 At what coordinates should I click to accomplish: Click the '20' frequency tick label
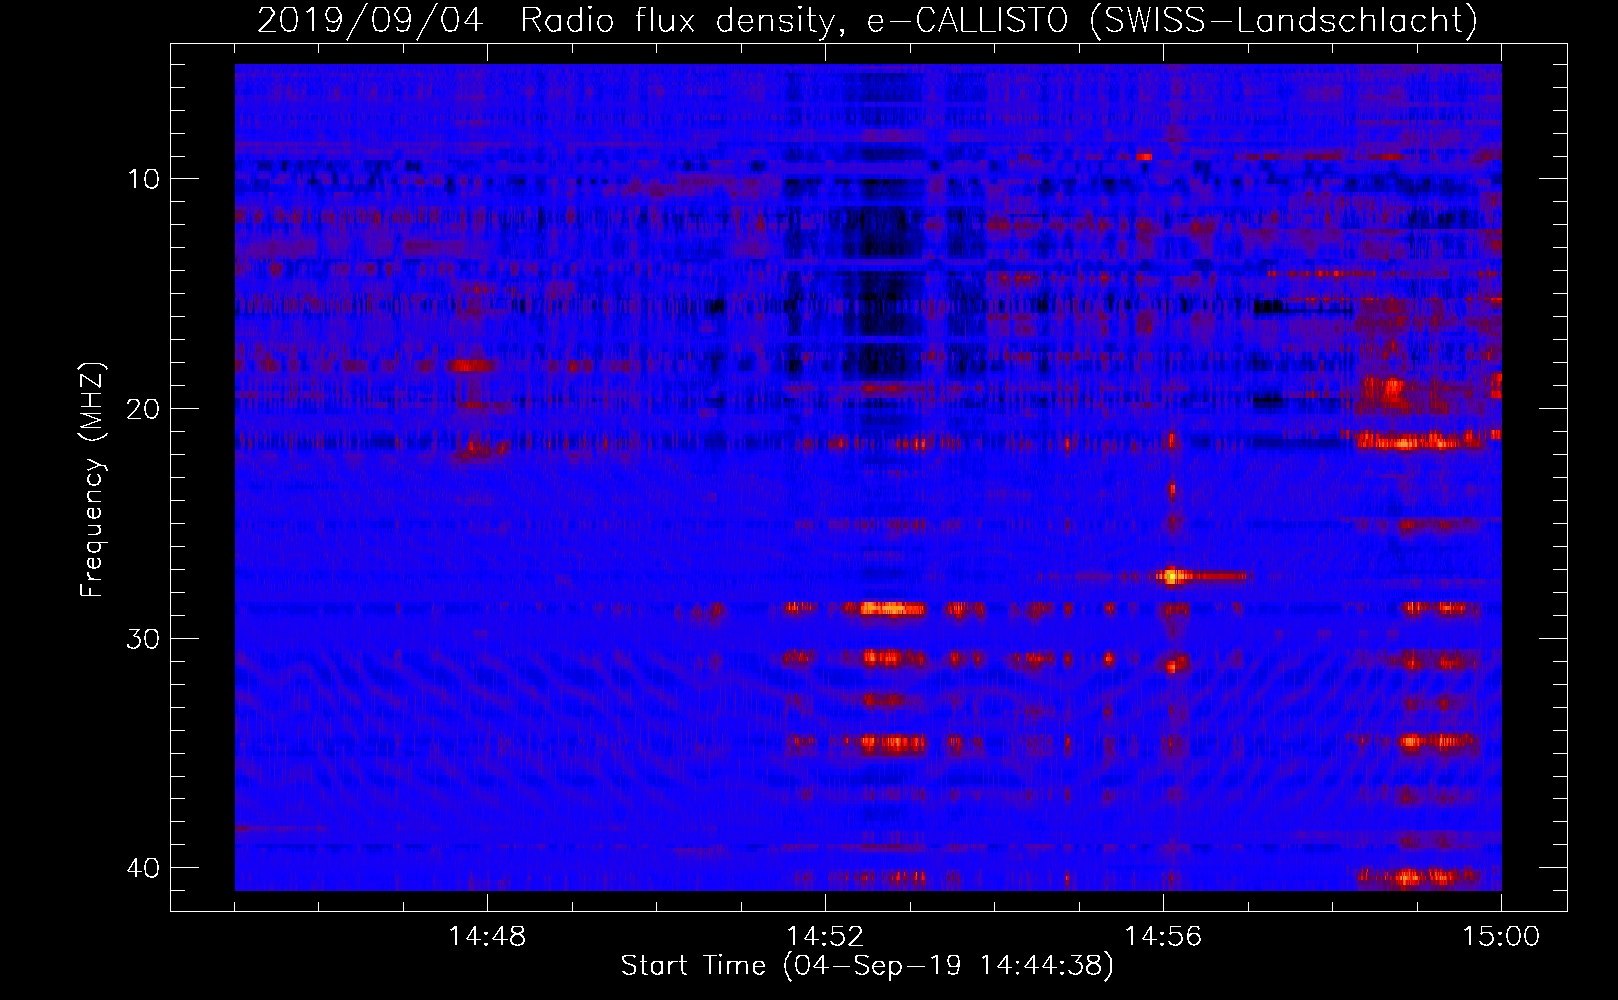(143, 408)
